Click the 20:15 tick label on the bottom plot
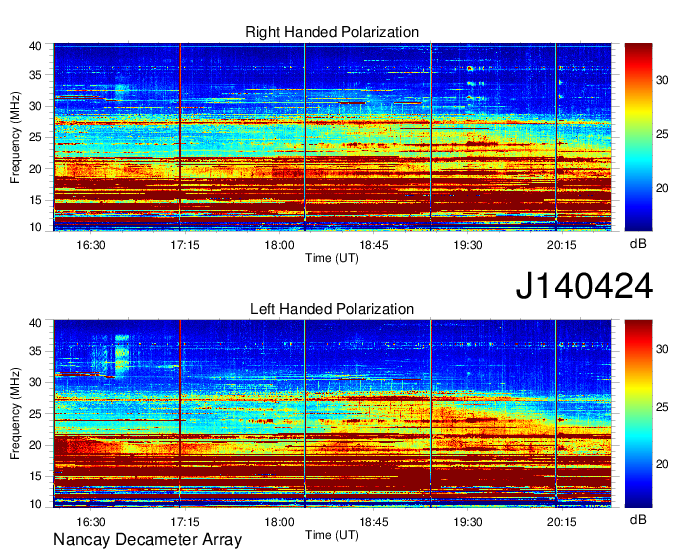680x552 pixels. pyautogui.click(x=562, y=522)
